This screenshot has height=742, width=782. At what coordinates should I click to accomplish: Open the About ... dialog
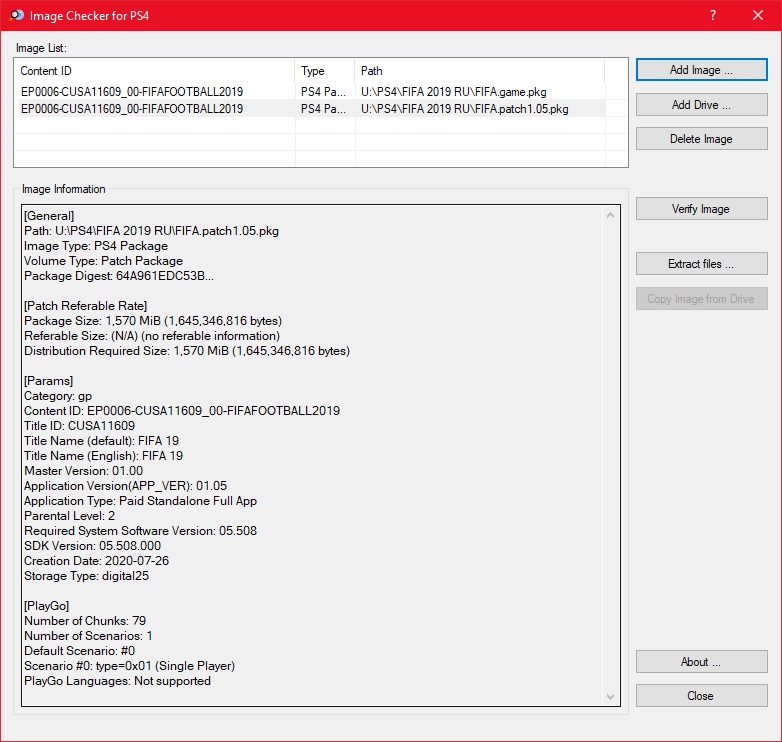coord(701,662)
